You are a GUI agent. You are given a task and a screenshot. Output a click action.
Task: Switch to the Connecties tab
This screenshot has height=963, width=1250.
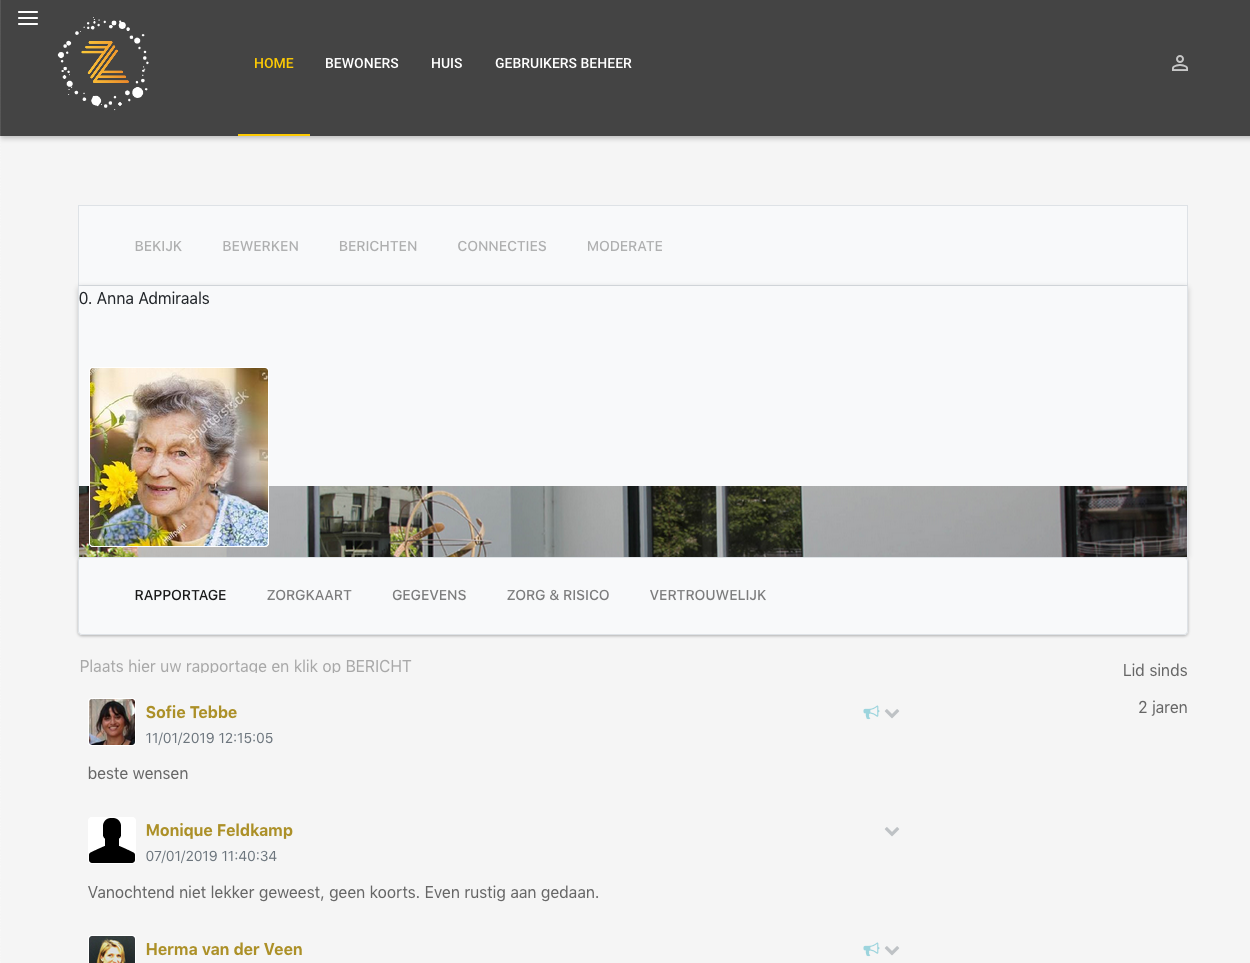(x=502, y=246)
